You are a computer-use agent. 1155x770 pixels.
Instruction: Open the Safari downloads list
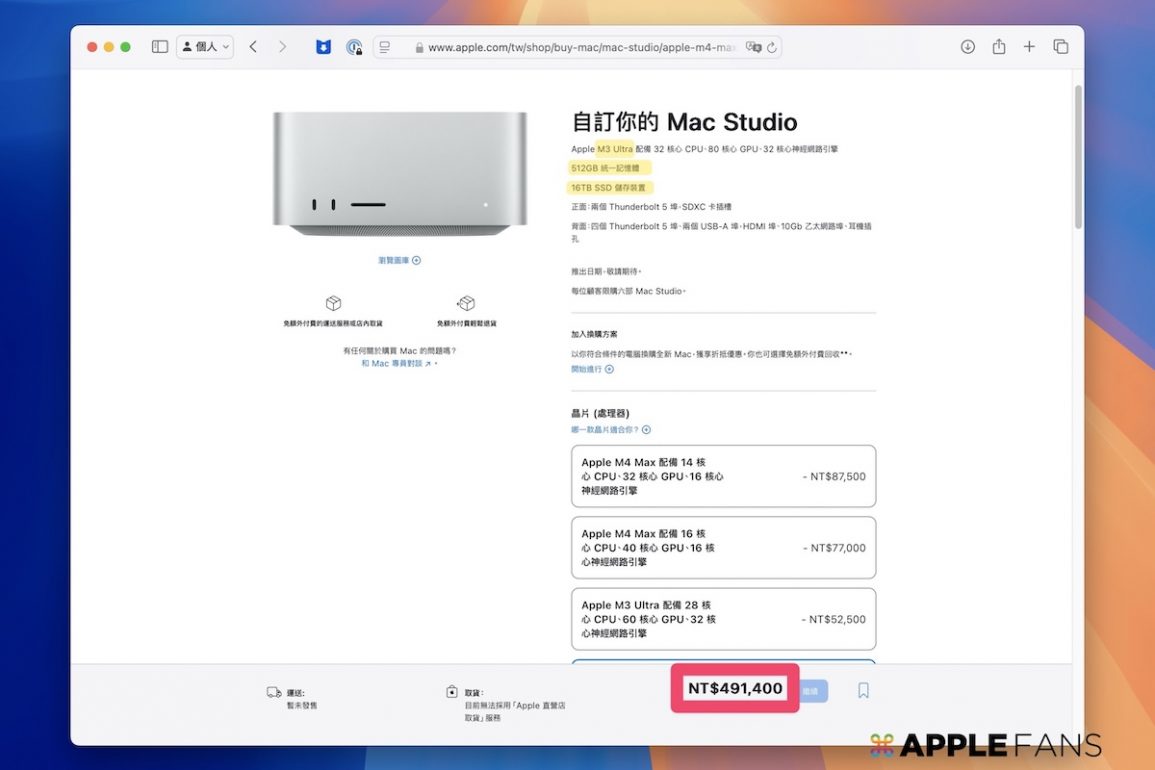[x=967, y=47]
